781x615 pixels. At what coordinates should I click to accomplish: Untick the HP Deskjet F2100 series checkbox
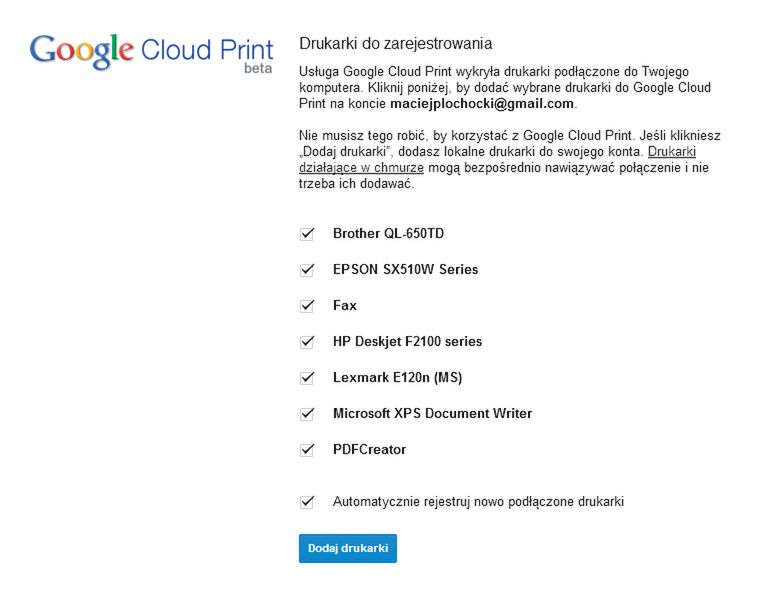307,342
